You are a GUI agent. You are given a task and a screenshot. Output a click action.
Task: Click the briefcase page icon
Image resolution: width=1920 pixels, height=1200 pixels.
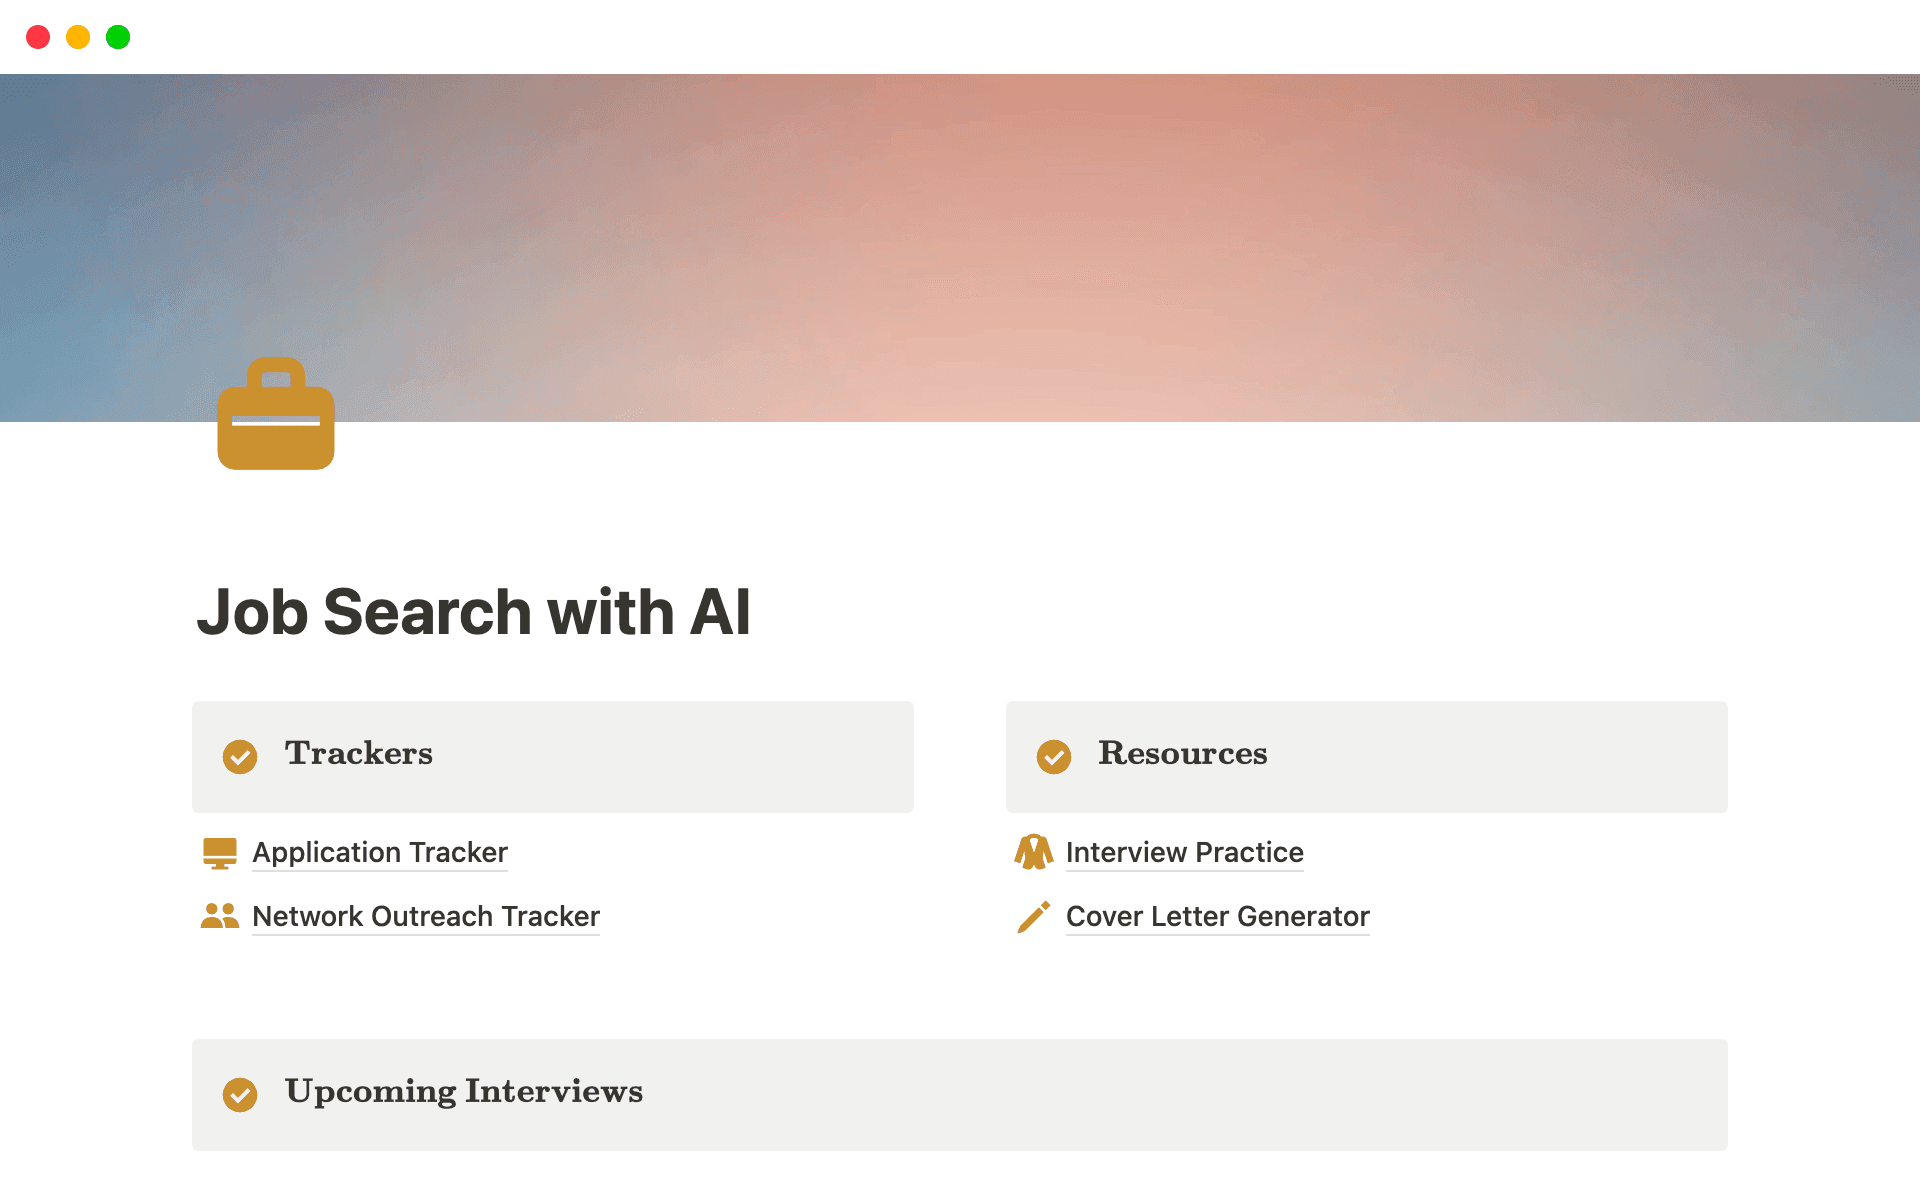click(x=275, y=413)
